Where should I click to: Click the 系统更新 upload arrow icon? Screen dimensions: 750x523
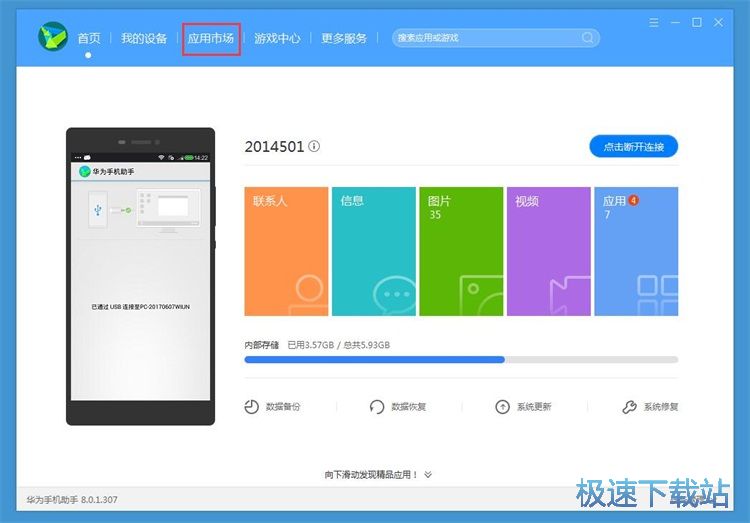point(502,407)
